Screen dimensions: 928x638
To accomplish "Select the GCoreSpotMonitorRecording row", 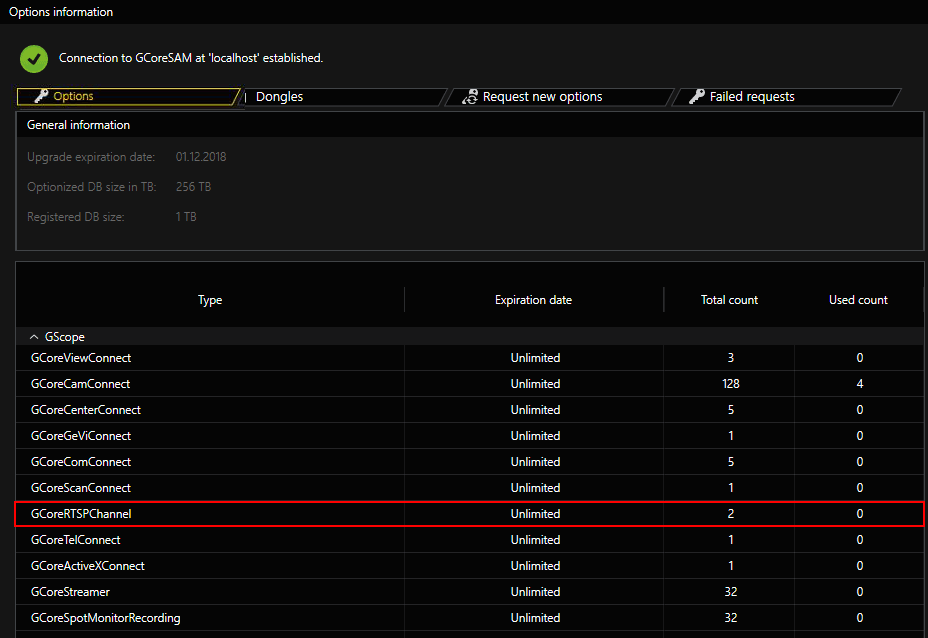I will (469, 618).
